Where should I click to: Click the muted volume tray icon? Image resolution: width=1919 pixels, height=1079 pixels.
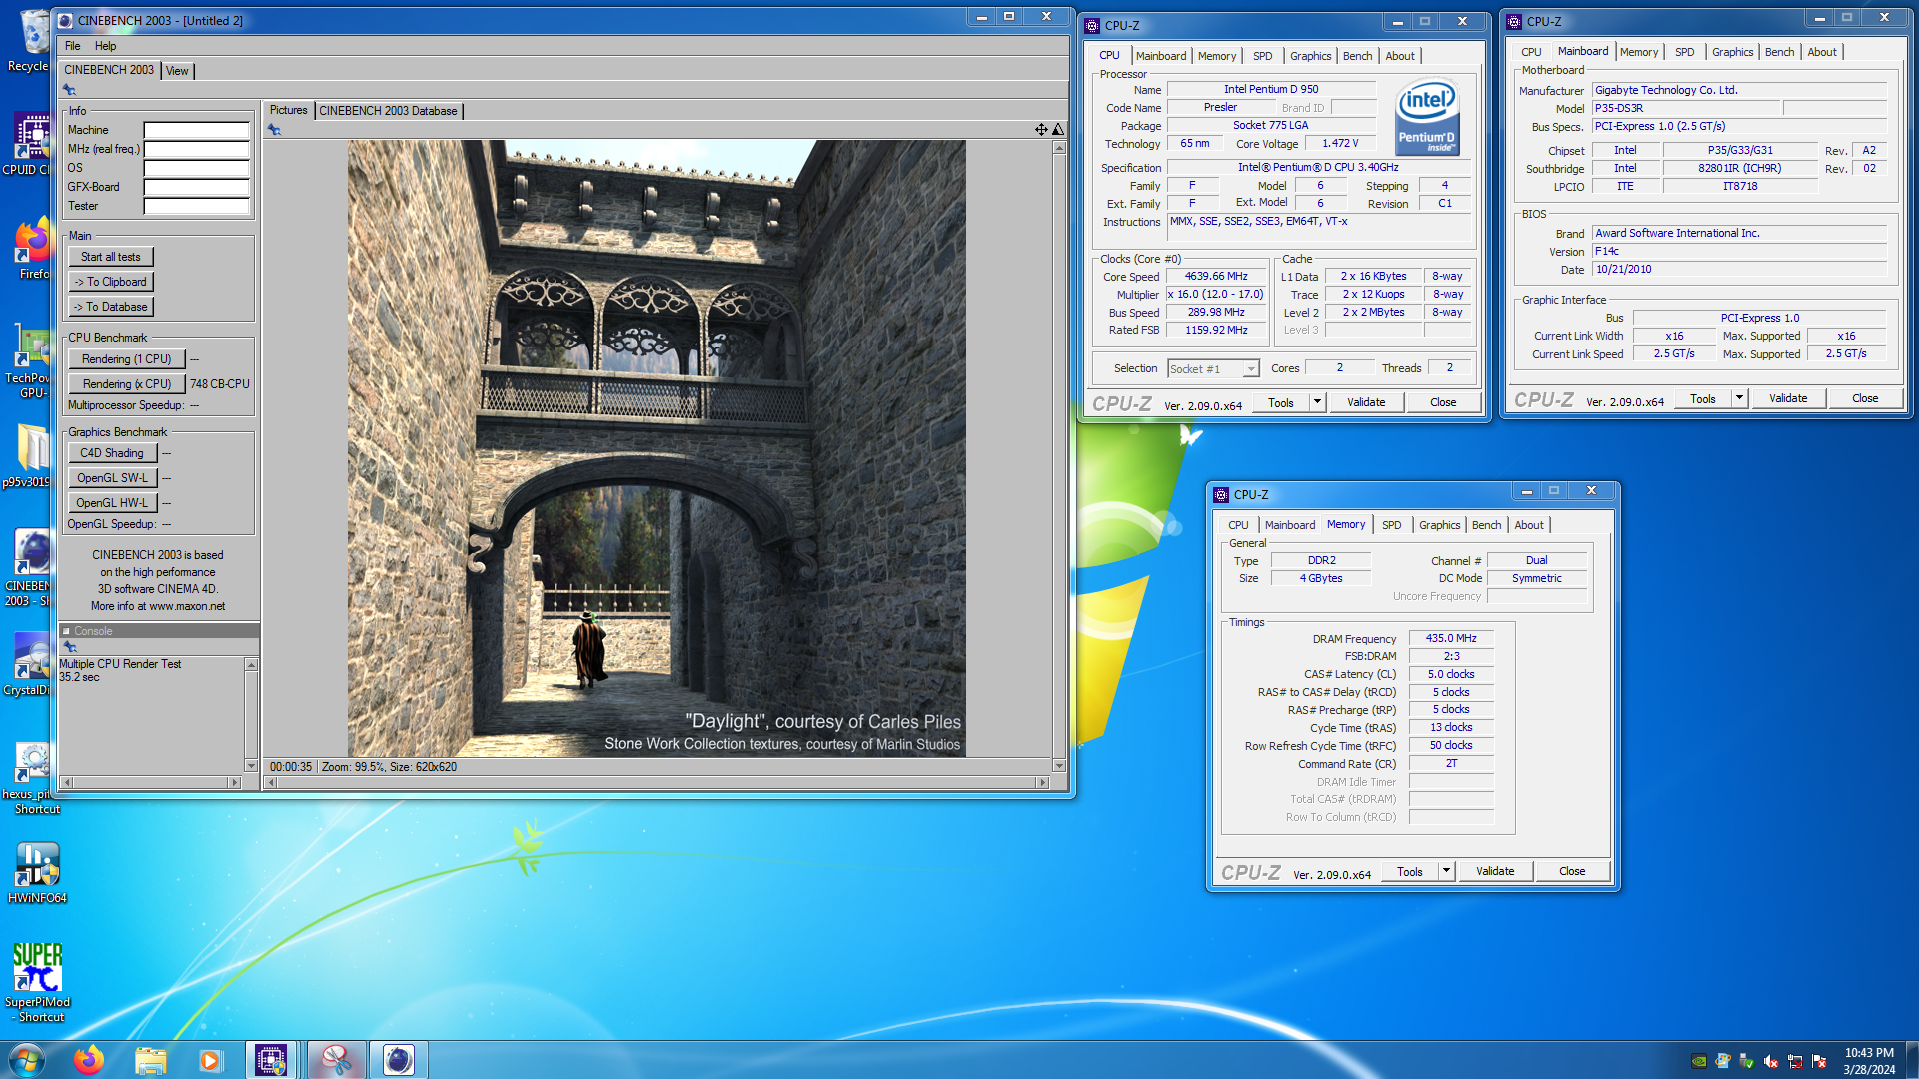(x=1771, y=1062)
